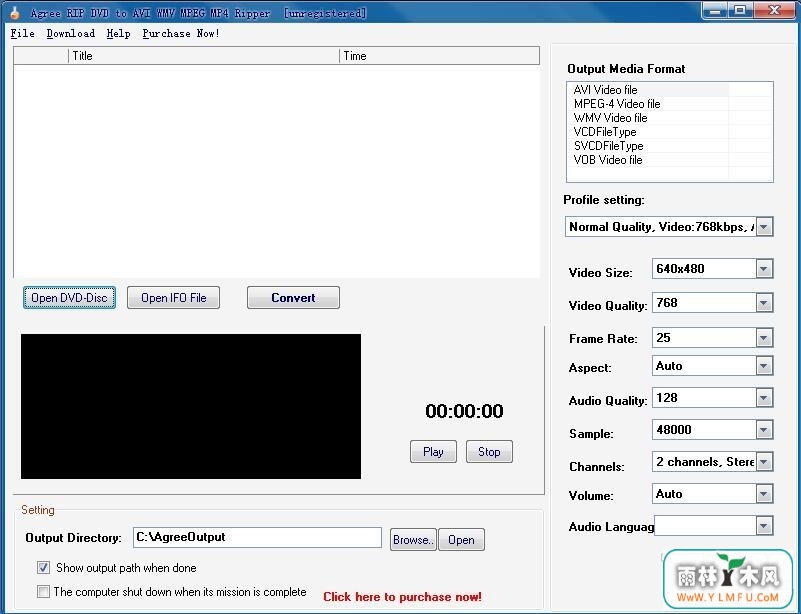The width and height of the screenshot is (801, 614).
Task: Expand the Audio Language dropdown
Action: pos(764,526)
